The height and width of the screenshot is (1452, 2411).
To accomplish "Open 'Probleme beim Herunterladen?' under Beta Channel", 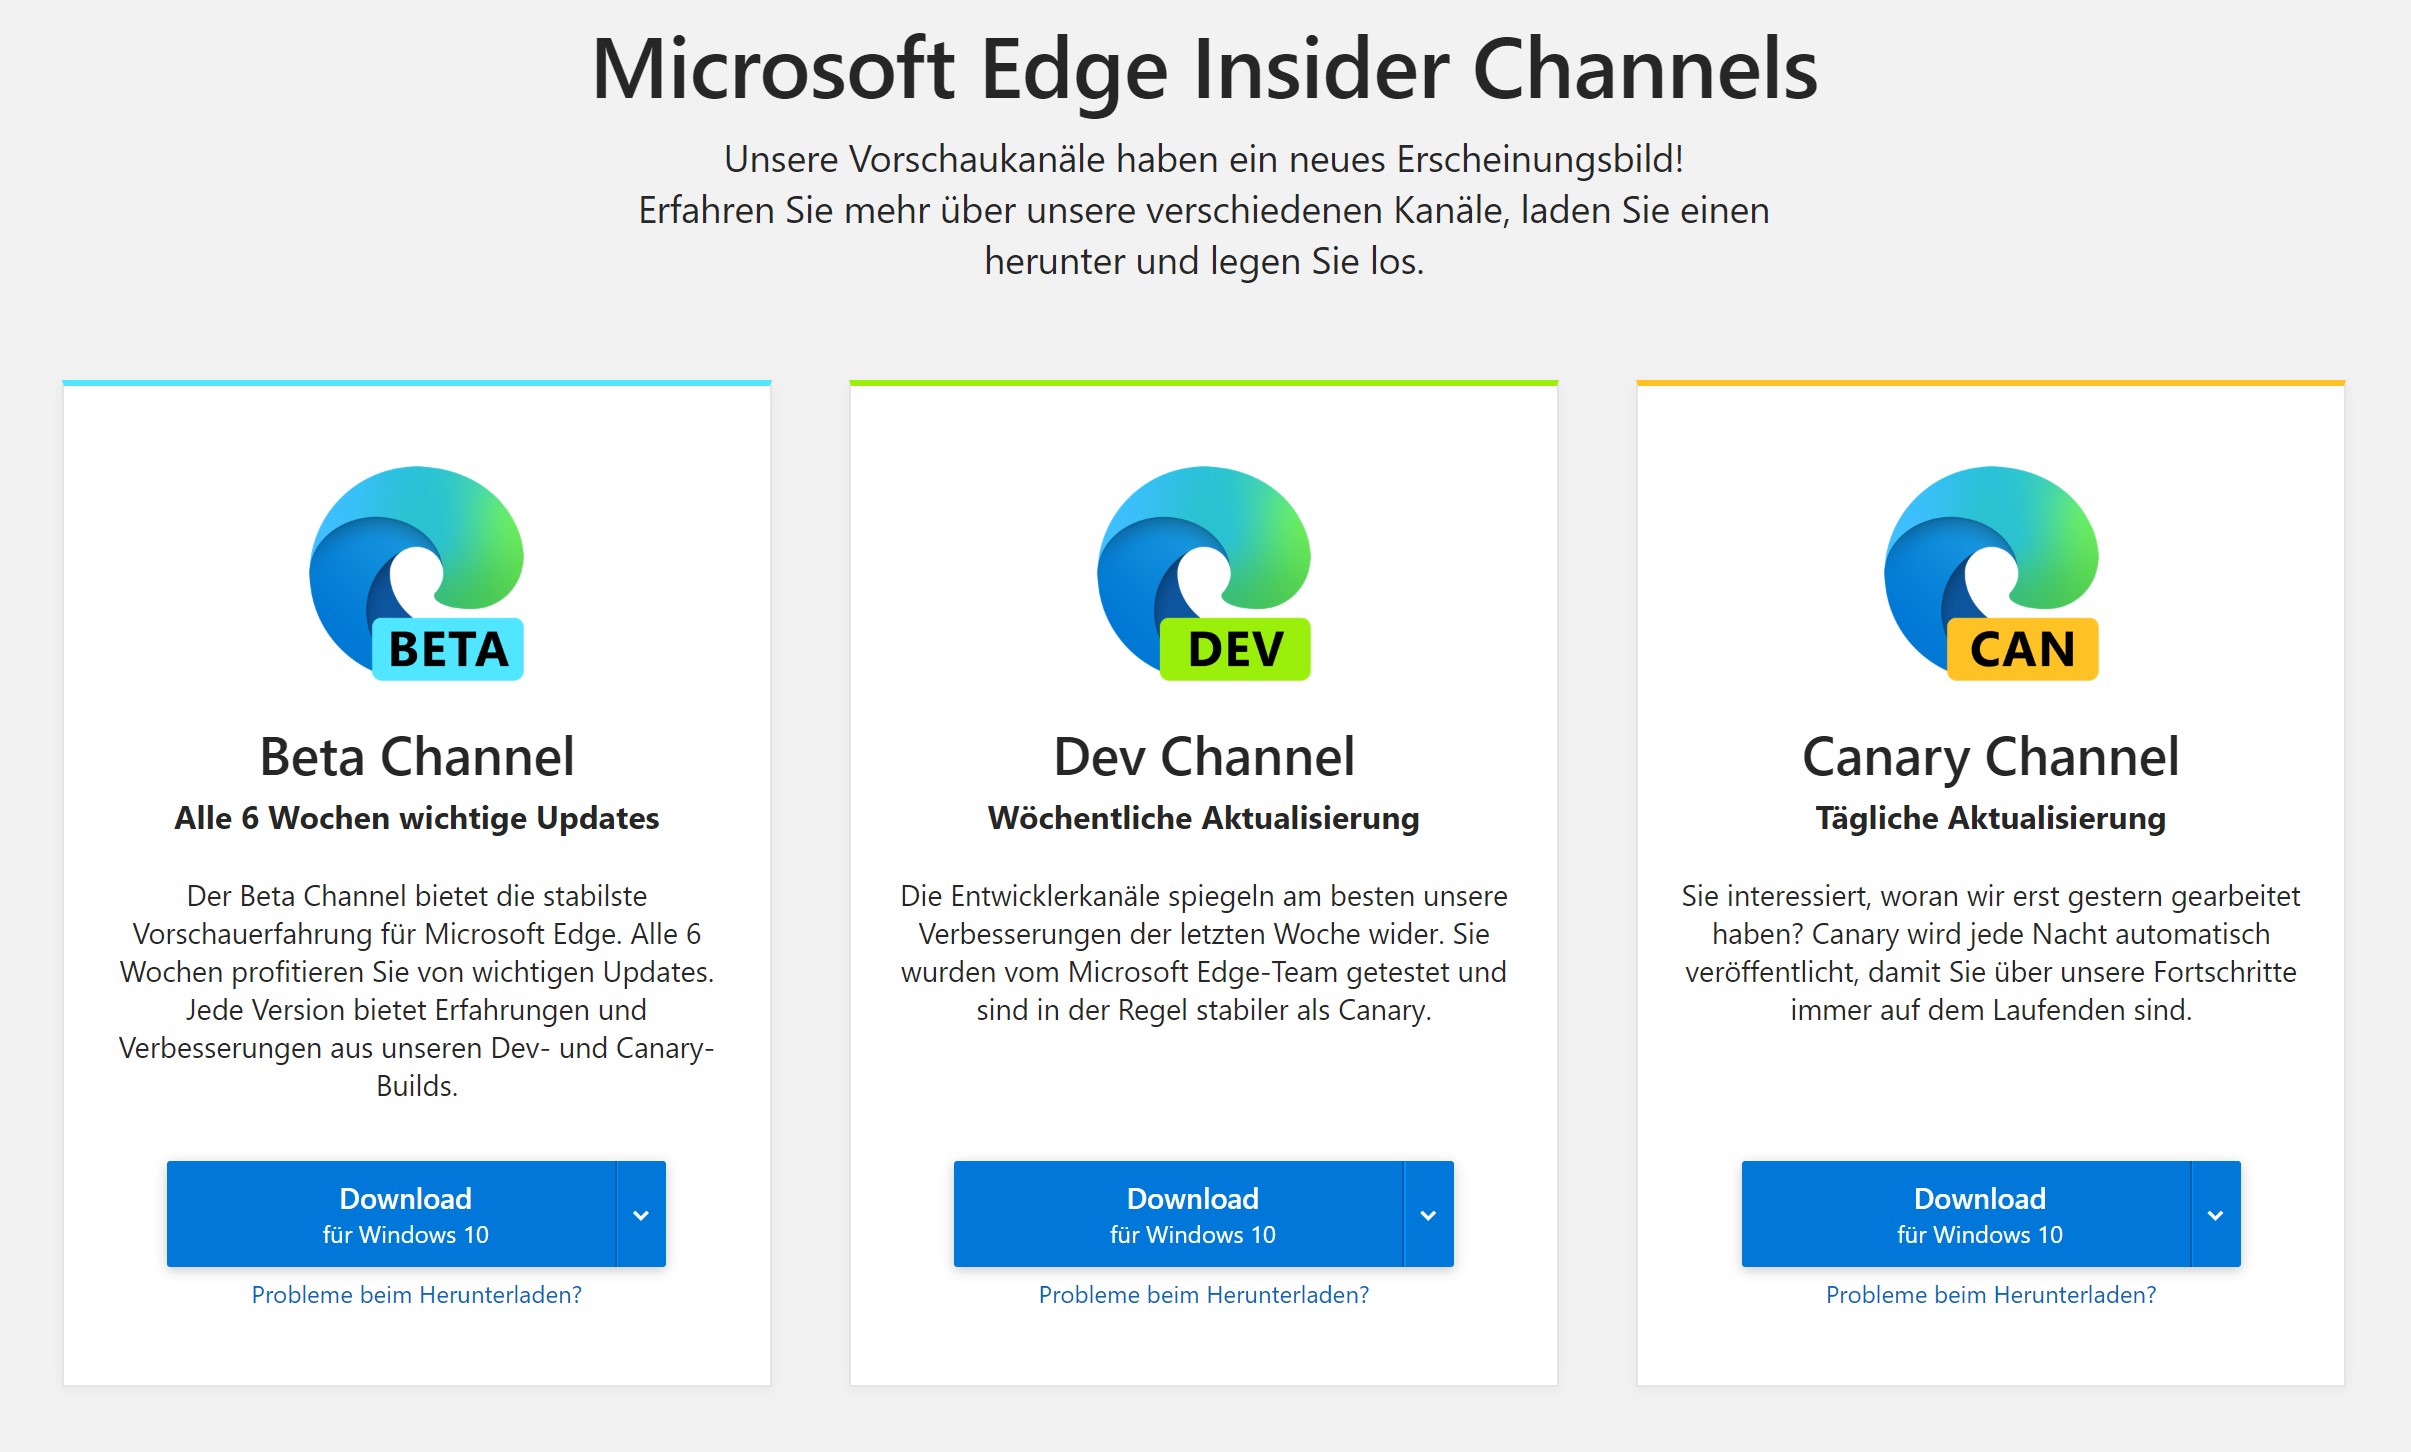I will pyautogui.click(x=416, y=1295).
